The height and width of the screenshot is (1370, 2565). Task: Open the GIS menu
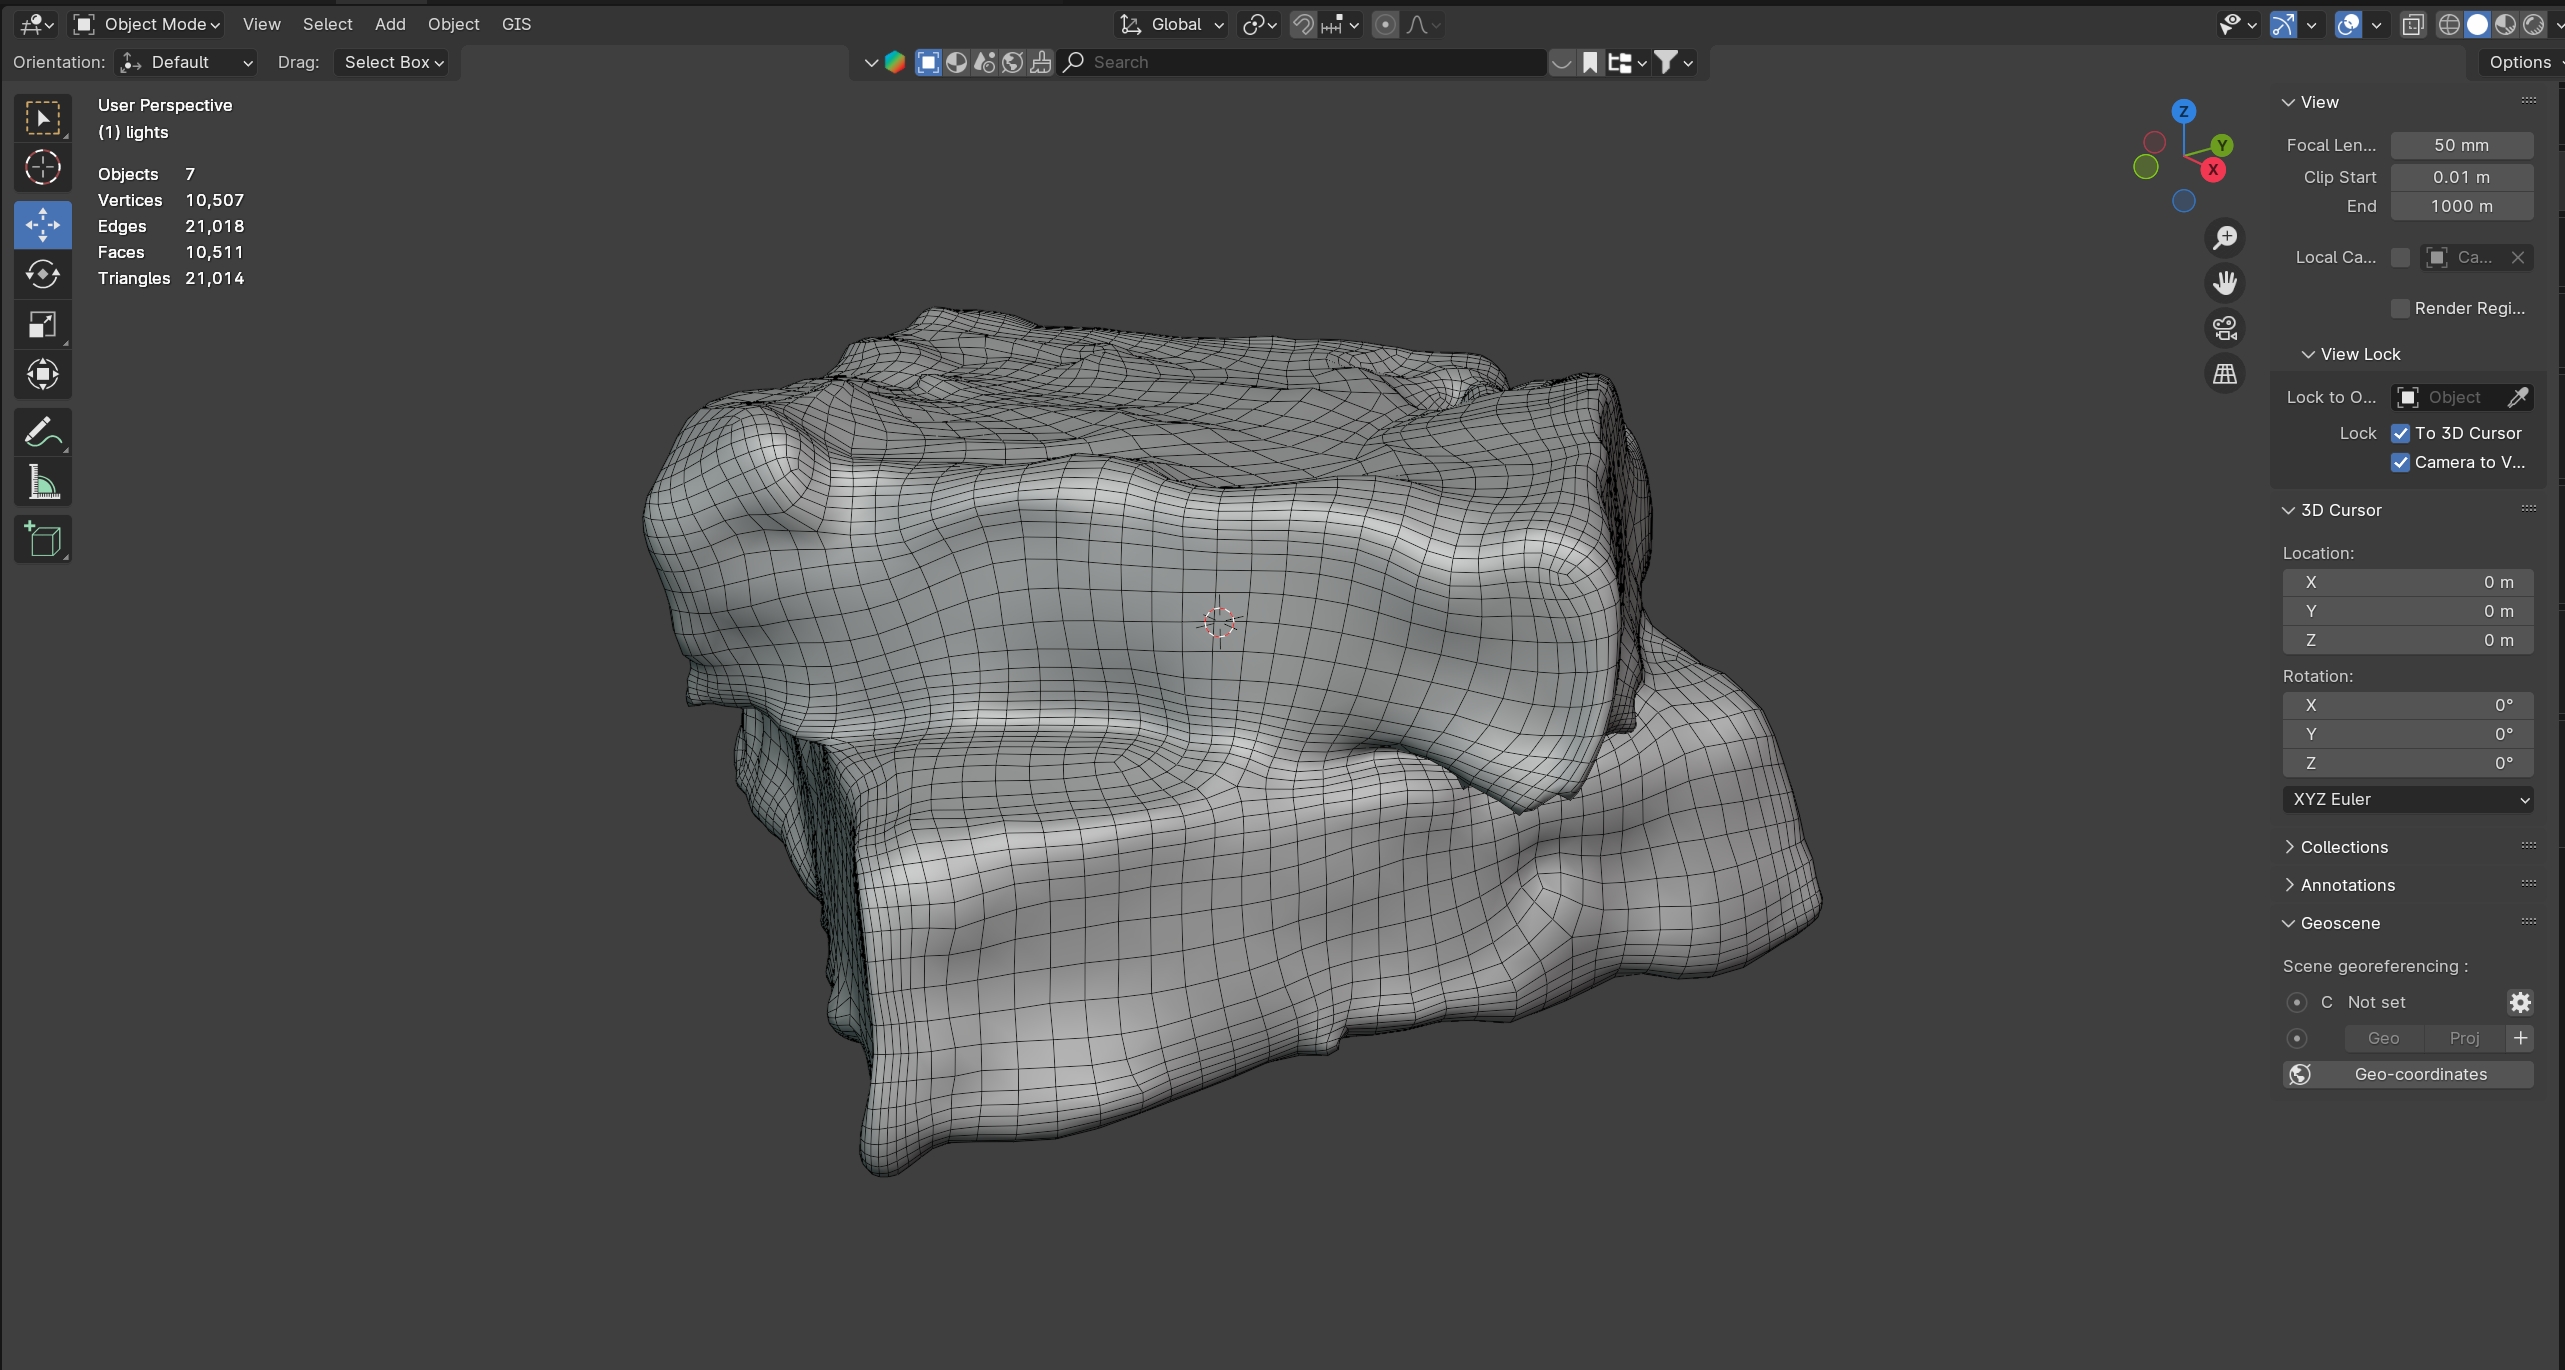click(516, 24)
